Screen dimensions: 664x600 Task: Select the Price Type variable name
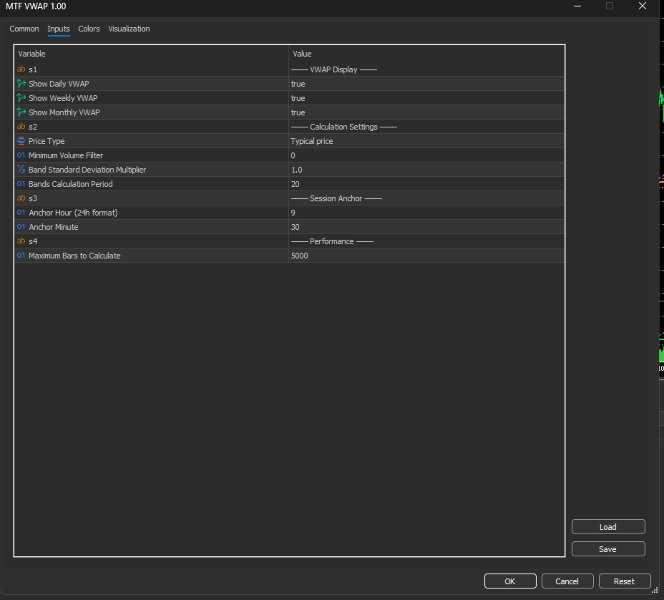point(47,141)
